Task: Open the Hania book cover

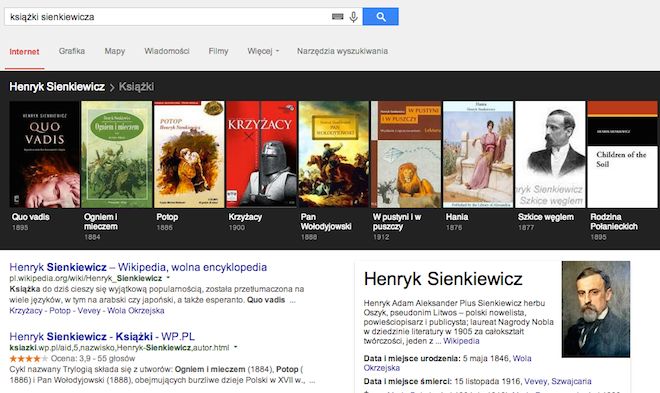Action: (478, 154)
